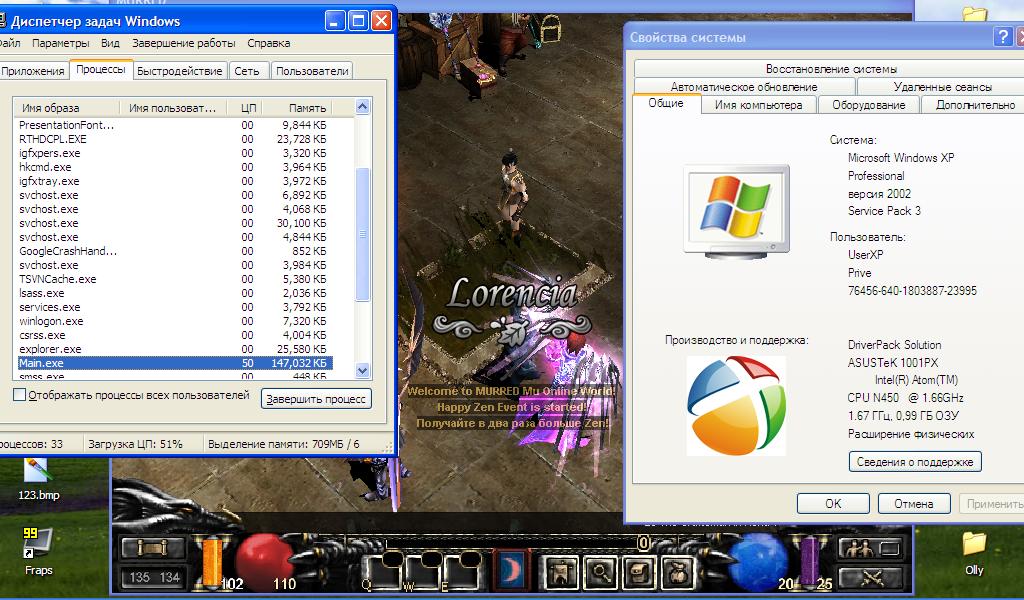The width and height of the screenshot is (1024, 600).
Task: Switch to the Приложения tab
Action: pos(33,71)
